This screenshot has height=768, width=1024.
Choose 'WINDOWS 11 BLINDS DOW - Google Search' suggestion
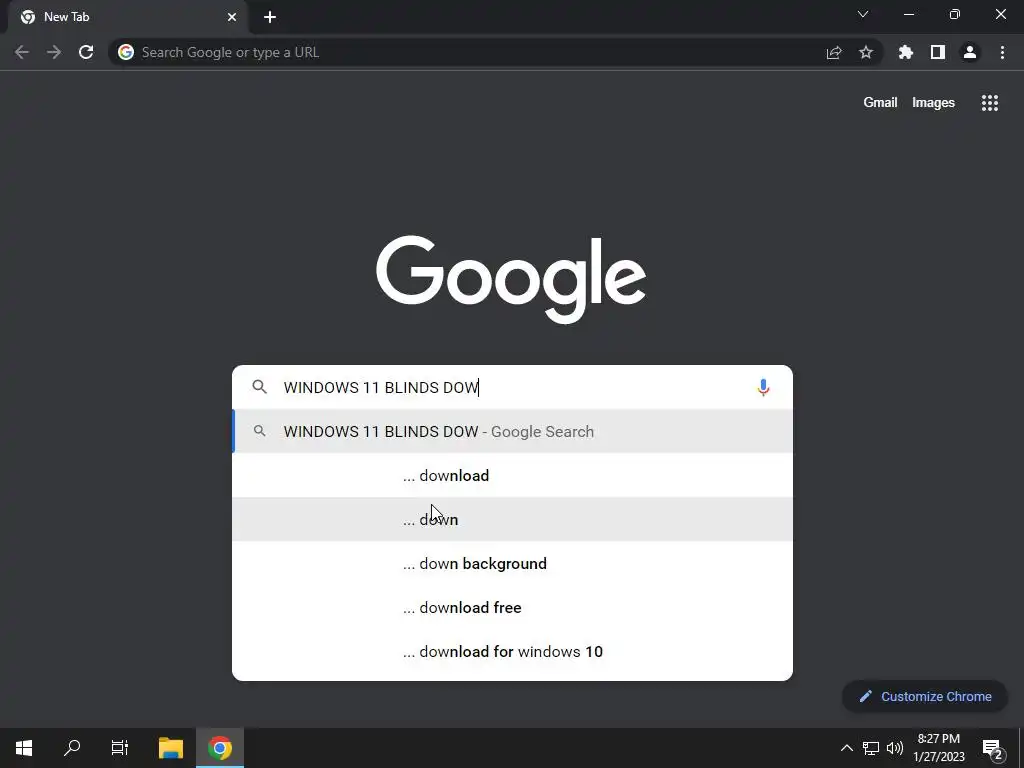(x=513, y=432)
